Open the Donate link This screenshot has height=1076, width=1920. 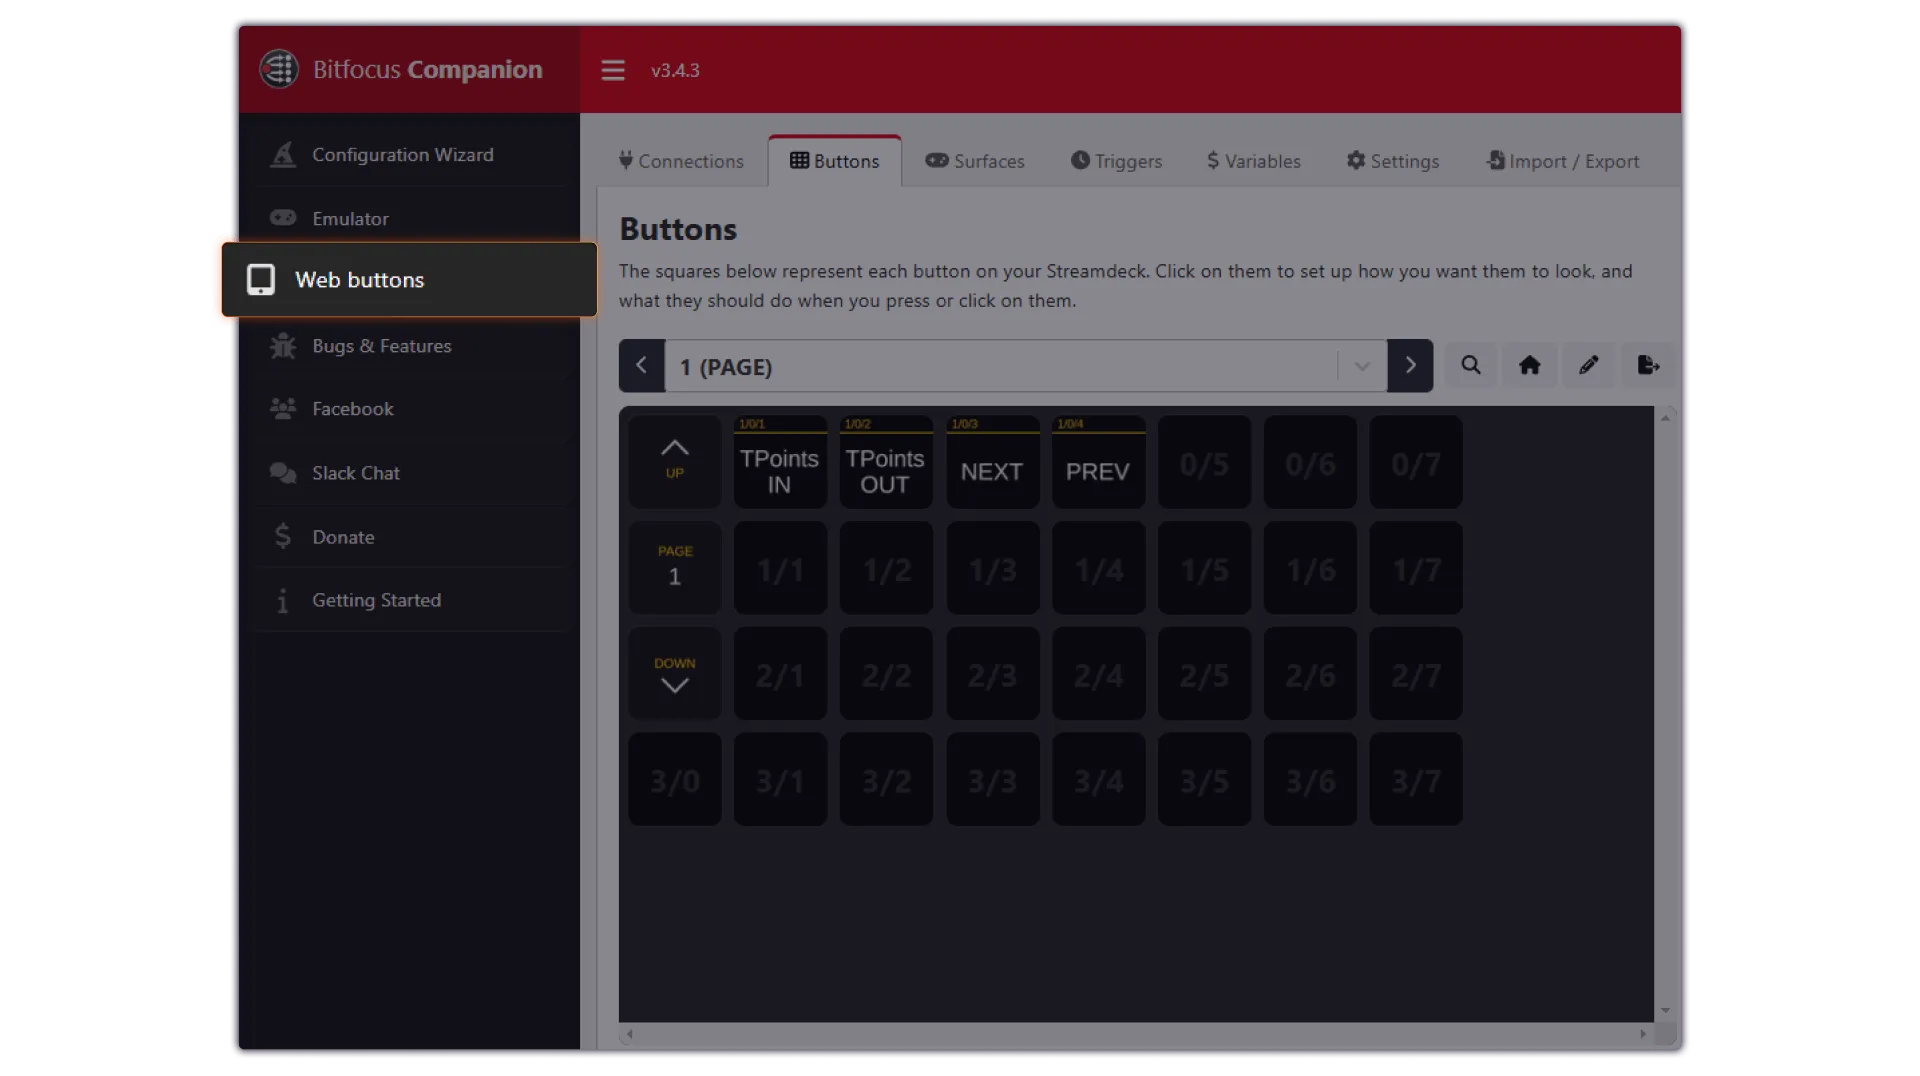point(410,537)
